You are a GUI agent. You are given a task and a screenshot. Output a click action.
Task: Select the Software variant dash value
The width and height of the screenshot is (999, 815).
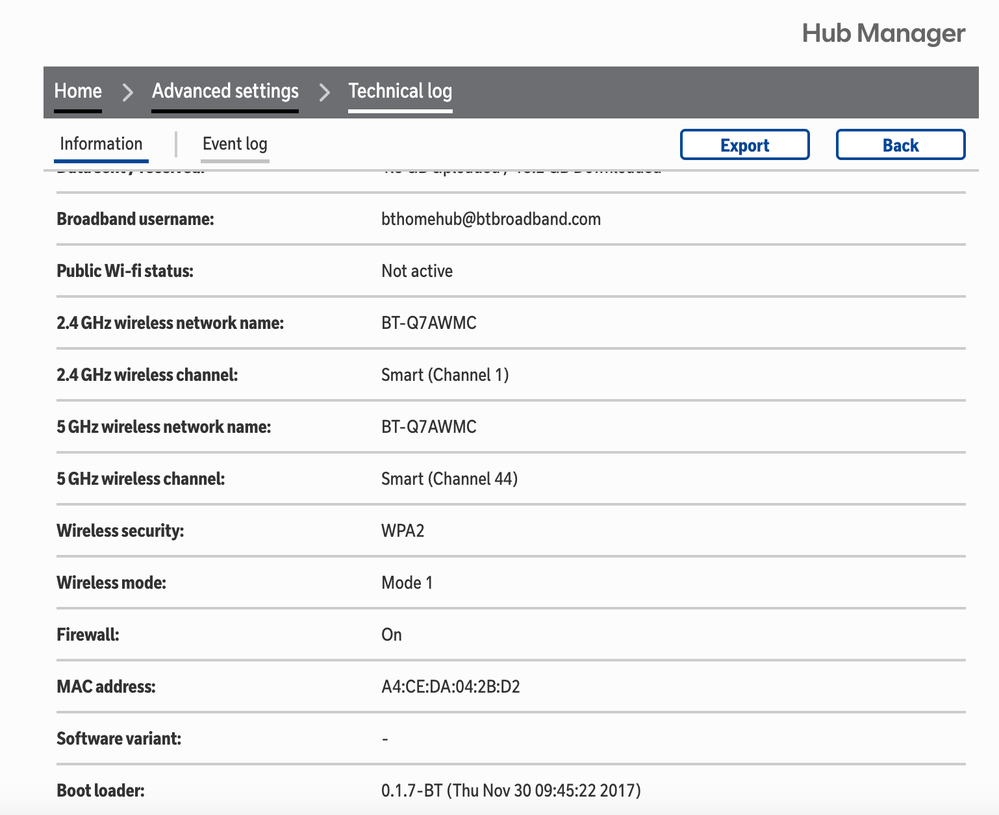384,738
